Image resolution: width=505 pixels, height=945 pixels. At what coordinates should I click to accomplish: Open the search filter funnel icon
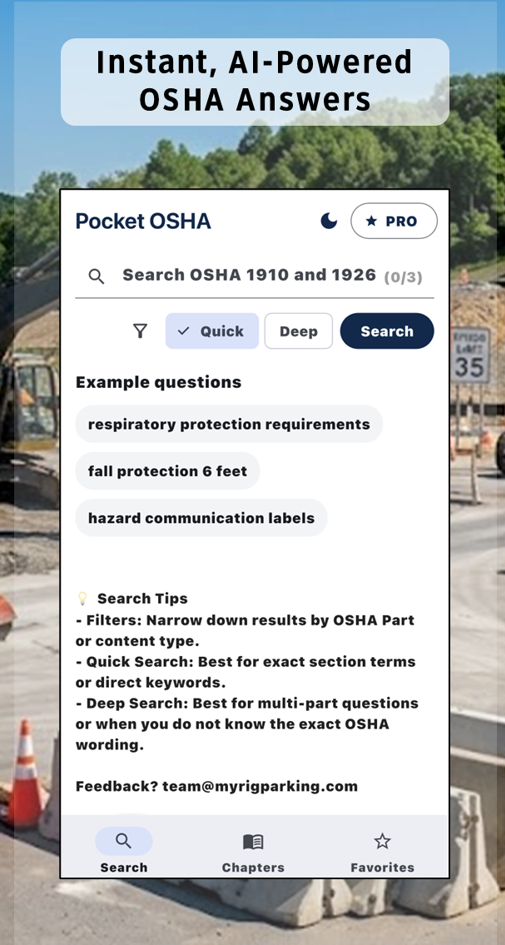coord(140,331)
